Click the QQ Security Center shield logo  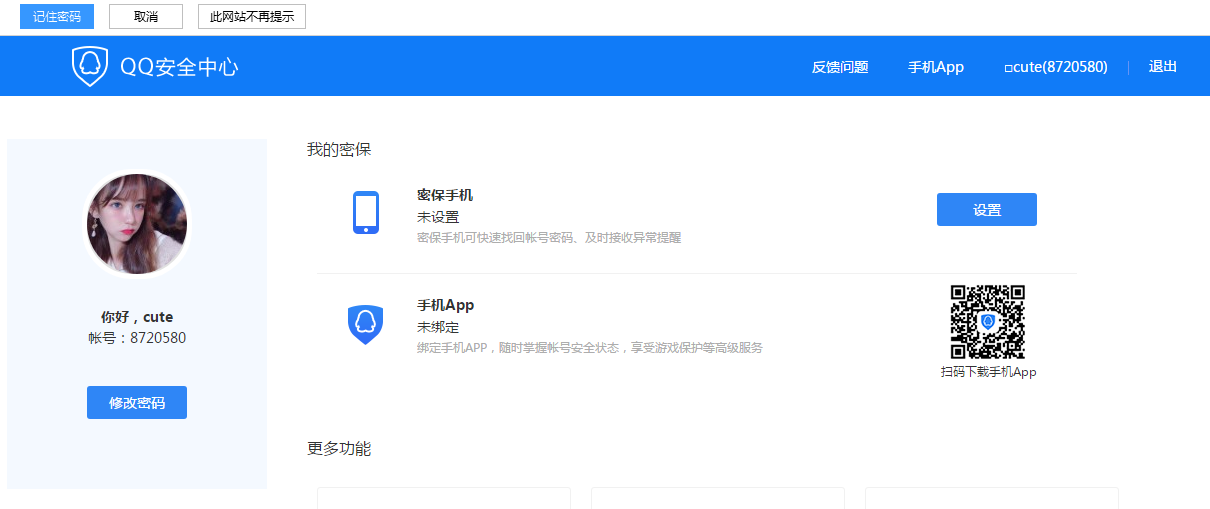(x=89, y=67)
